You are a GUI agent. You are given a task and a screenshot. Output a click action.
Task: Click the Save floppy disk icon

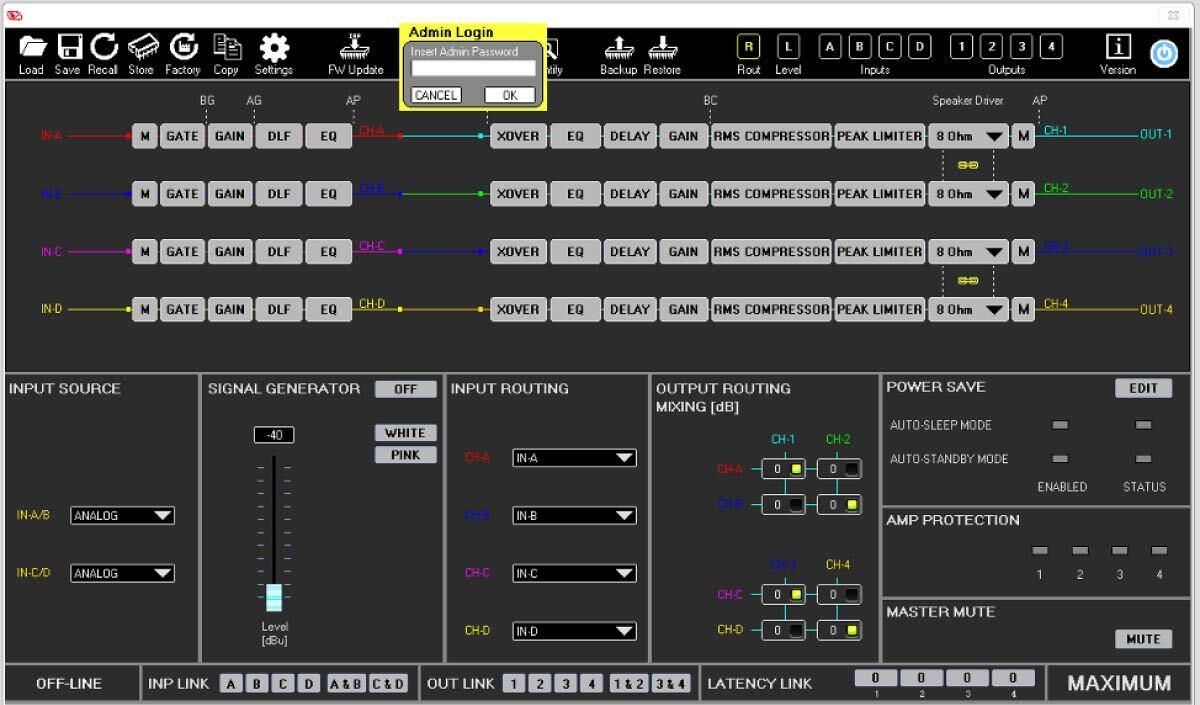click(x=68, y=48)
